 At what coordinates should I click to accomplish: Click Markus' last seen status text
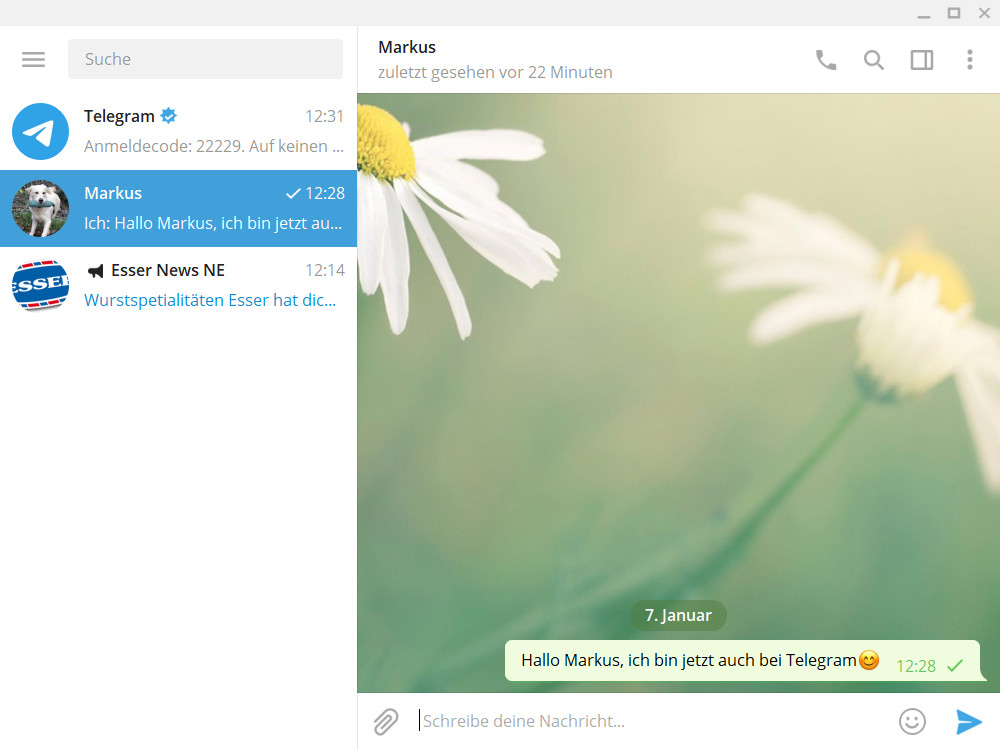pyautogui.click(x=495, y=72)
